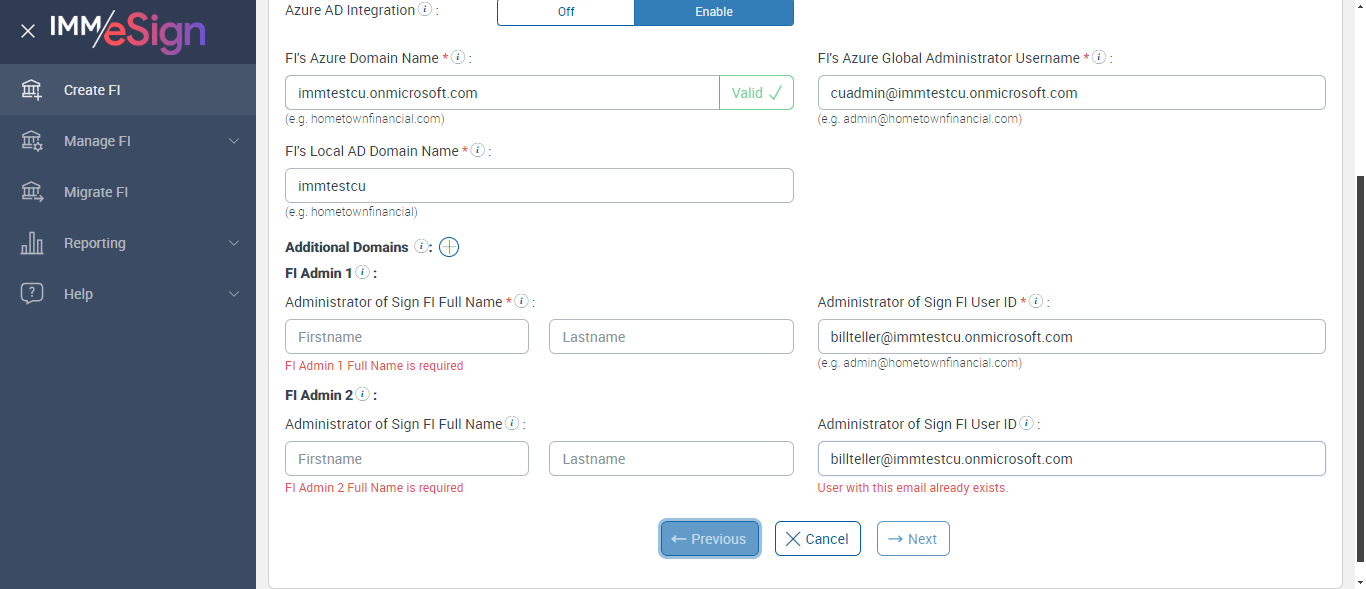1366x589 pixels.
Task: Click info icon beside Azure Global Administrator Username
Action: pyautogui.click(x=1099, y=58)
